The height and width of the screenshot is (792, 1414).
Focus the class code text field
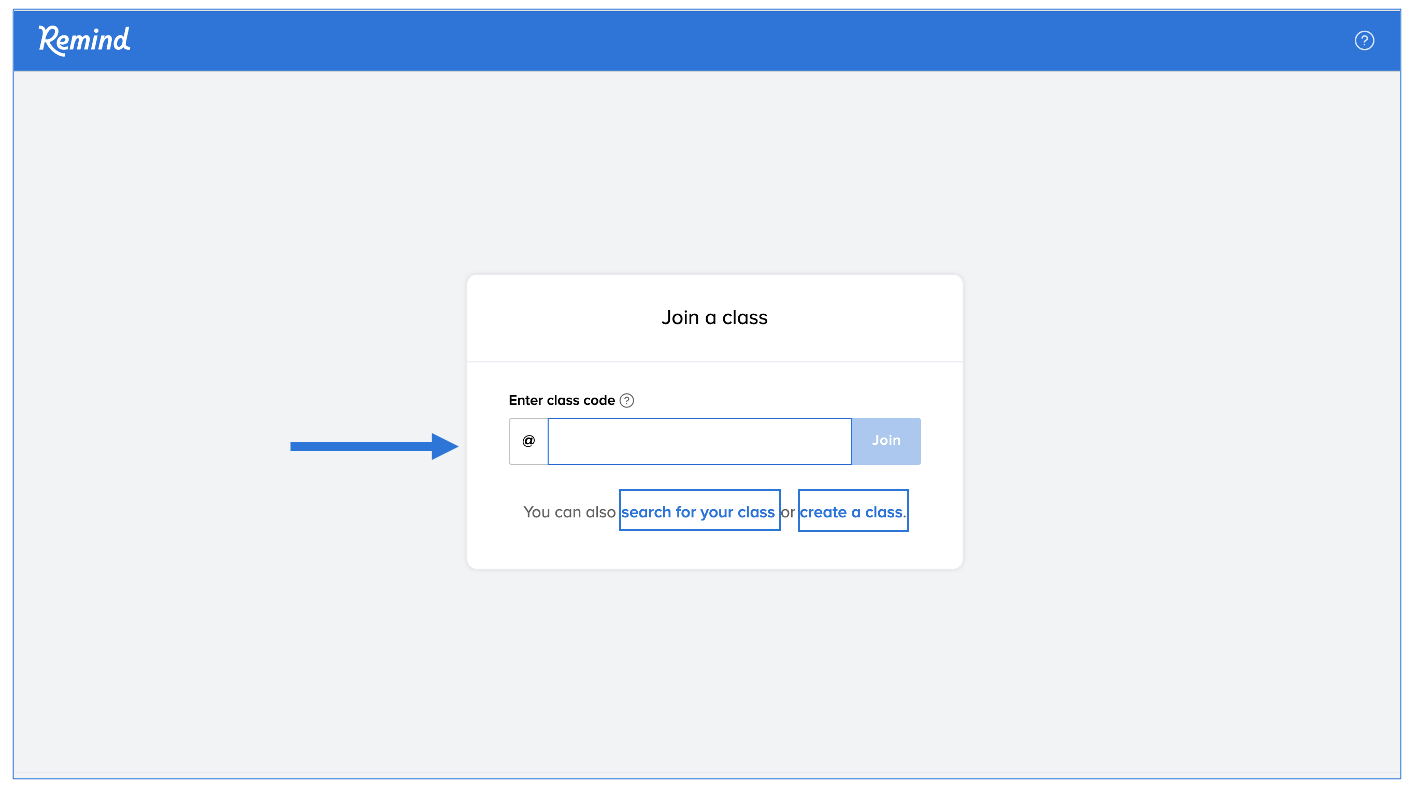[699, 441]
